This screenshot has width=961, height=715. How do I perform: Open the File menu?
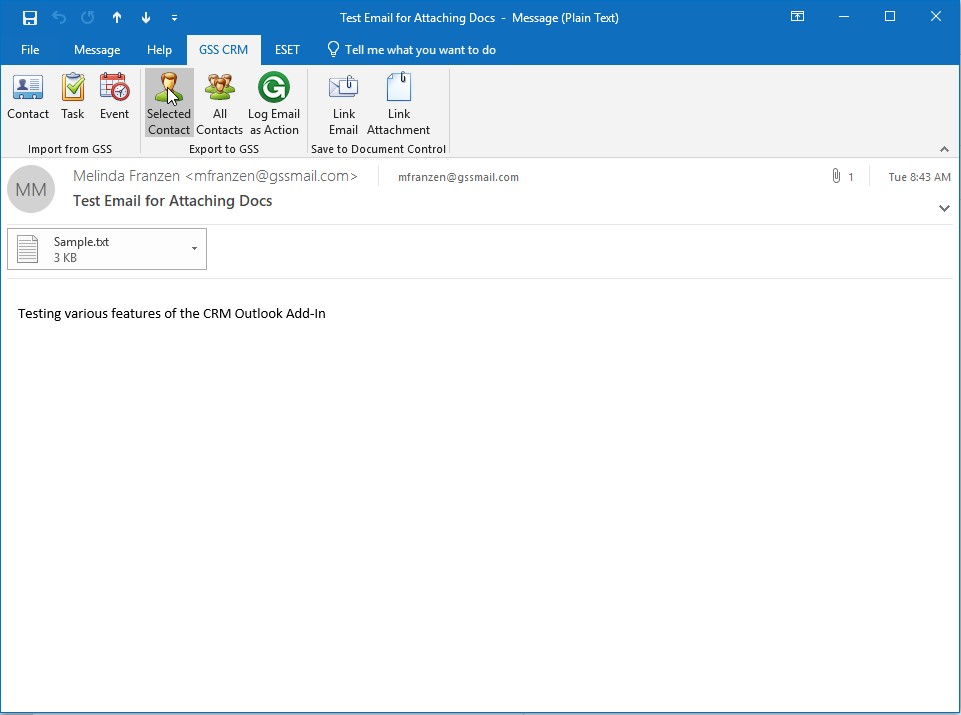29,50
